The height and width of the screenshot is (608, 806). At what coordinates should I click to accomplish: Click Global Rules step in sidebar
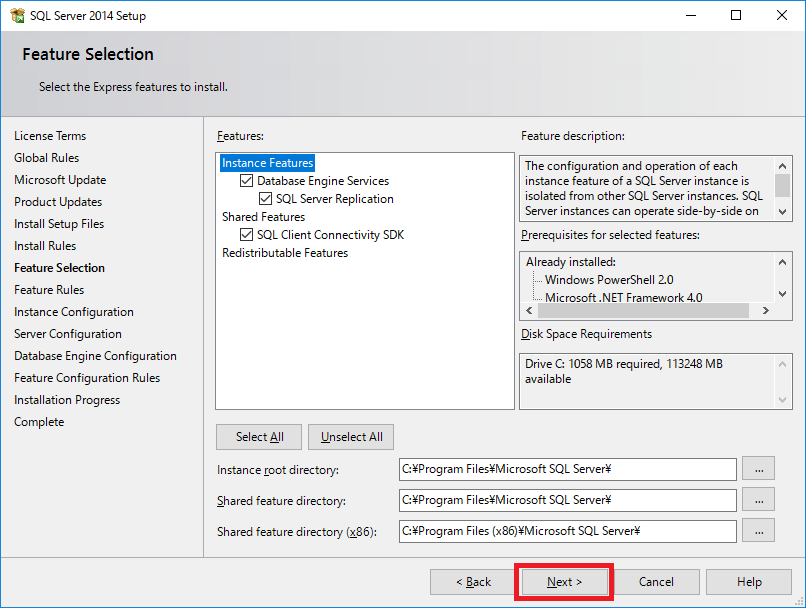coord(46,158)
